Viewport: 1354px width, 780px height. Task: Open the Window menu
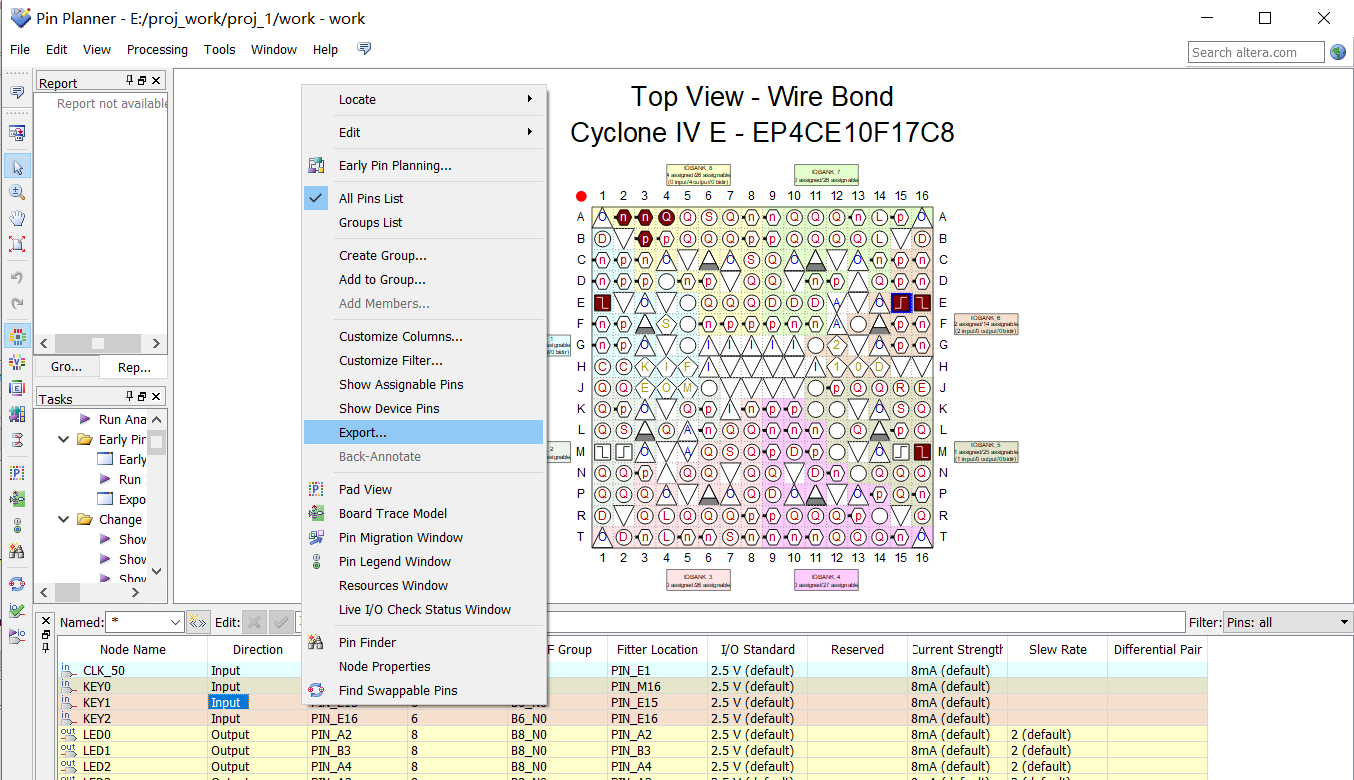tap(273, 49)
